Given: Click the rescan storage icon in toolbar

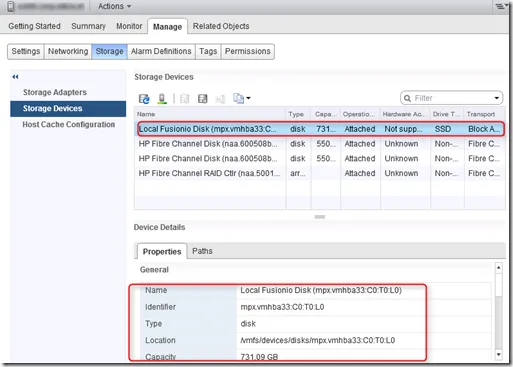Looking at the screenshot, I should tap(162, 99).
